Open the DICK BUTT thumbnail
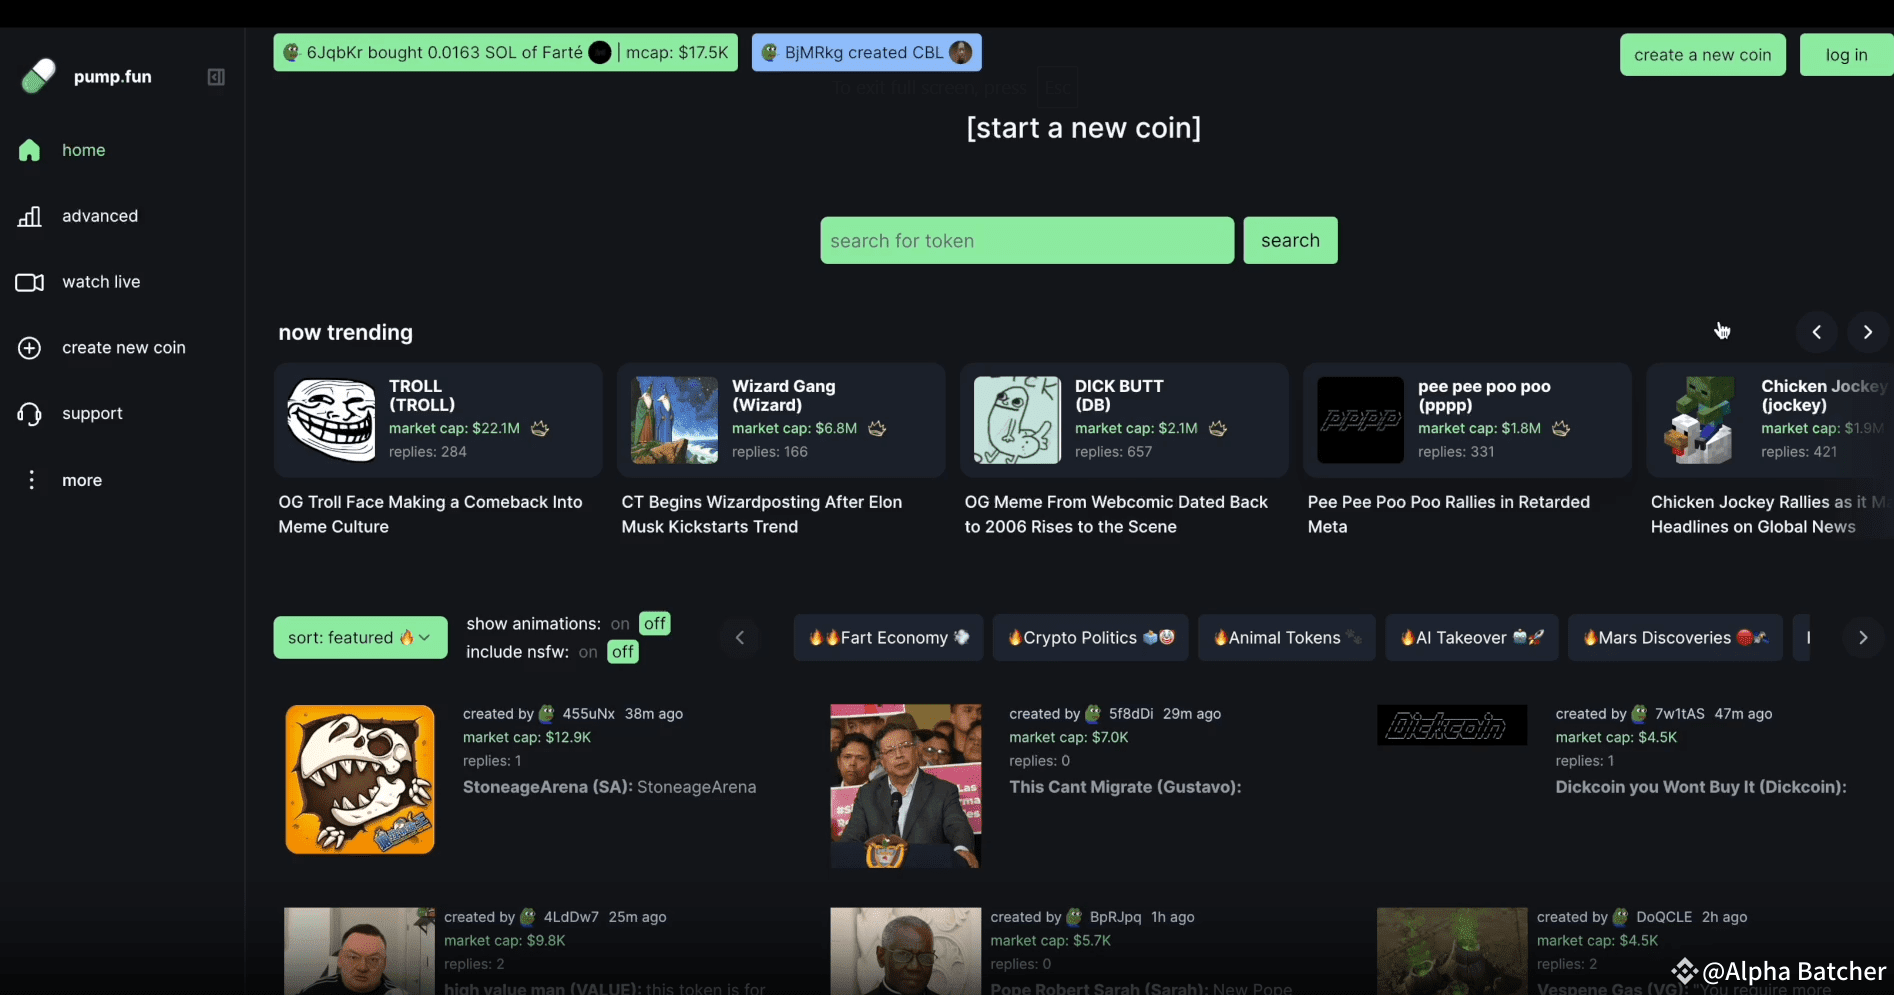Image resolution: width=1894 pixels, height=995 pixels. (x=1017, y=420)
